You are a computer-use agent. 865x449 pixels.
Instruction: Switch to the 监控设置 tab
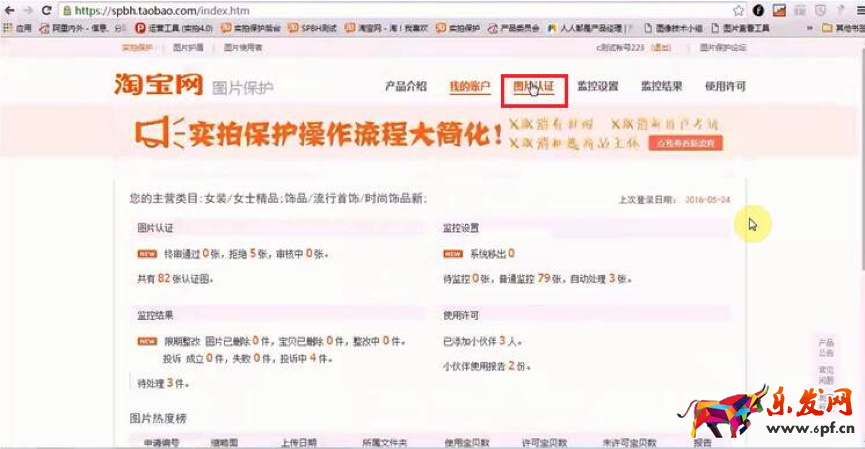(x=598, y=87)
